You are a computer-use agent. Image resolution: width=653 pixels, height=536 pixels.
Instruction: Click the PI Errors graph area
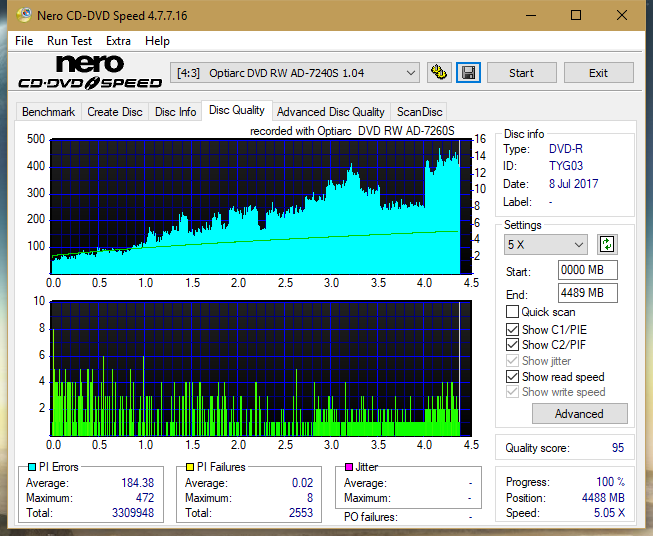click(x=261, y=207)
